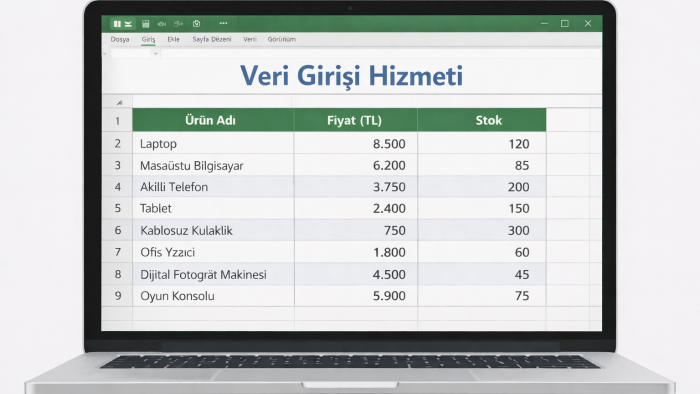Image resolution: width=700 pixels, height=394 pixels.
Task: Select row header 2
Action: (117, 143)
